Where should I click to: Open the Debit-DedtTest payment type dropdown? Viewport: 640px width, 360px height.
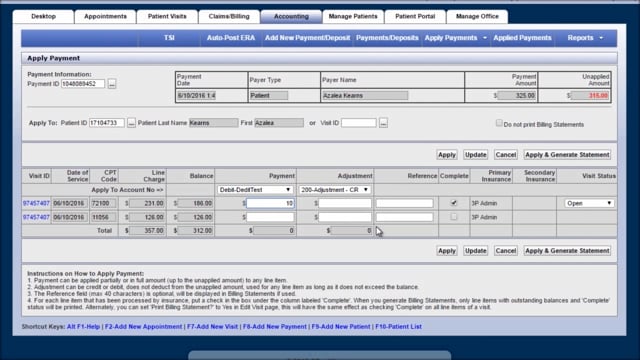tap(255, 190)
